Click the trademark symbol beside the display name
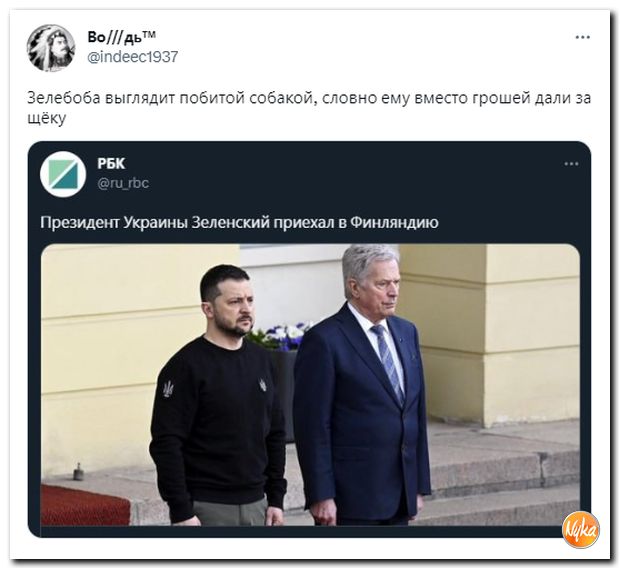This screenshot has width=621, height=570. coord(148,35)
